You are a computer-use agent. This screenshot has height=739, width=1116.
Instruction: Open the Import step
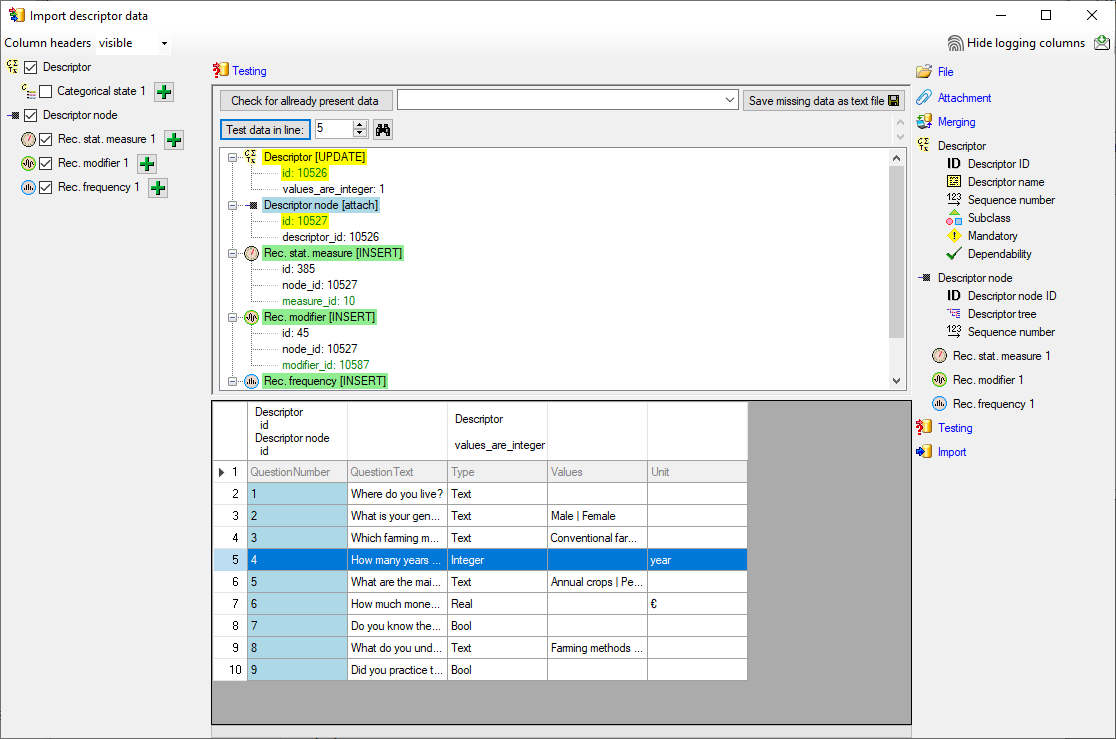(952, 452)
